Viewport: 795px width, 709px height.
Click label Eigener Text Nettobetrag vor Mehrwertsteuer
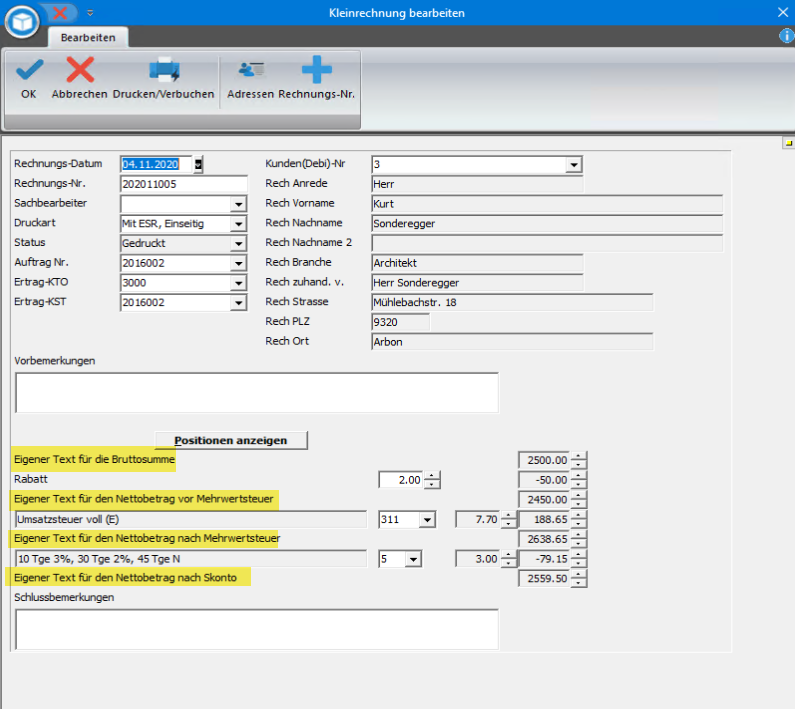(143, 499)
